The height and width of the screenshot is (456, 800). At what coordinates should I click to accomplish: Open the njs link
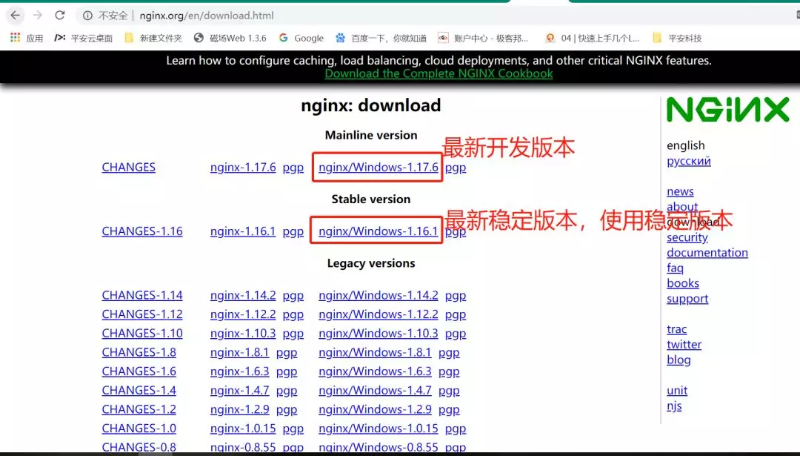[x=674, y=406]
